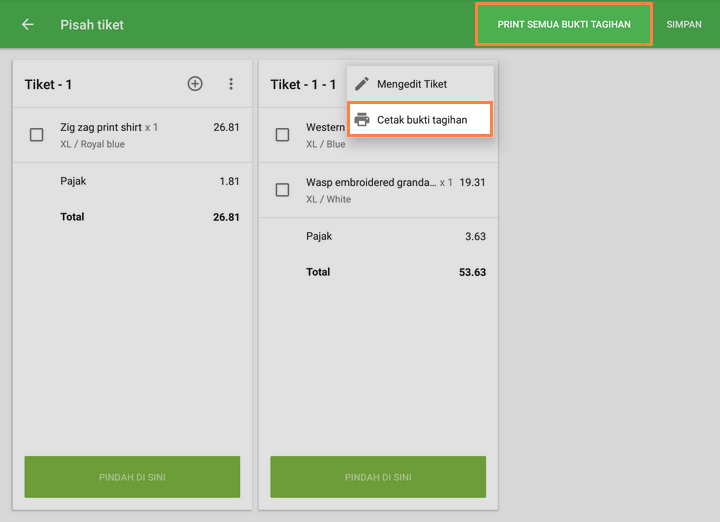Go back using the header arrow
This screenshot has width=720, height=522.
pos(27,24)
